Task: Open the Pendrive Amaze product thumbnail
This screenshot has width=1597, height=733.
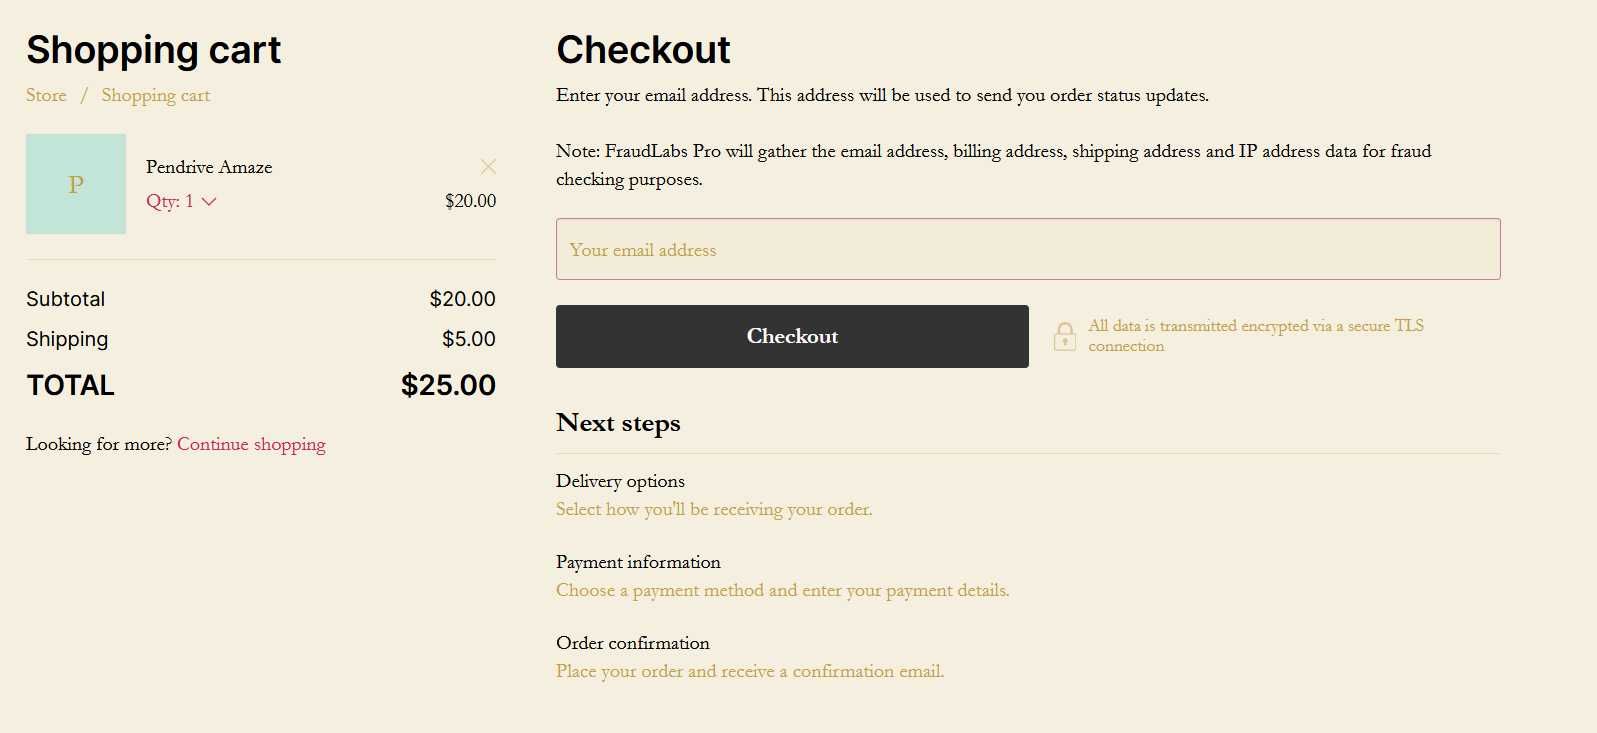Action: tap(76, 184)
